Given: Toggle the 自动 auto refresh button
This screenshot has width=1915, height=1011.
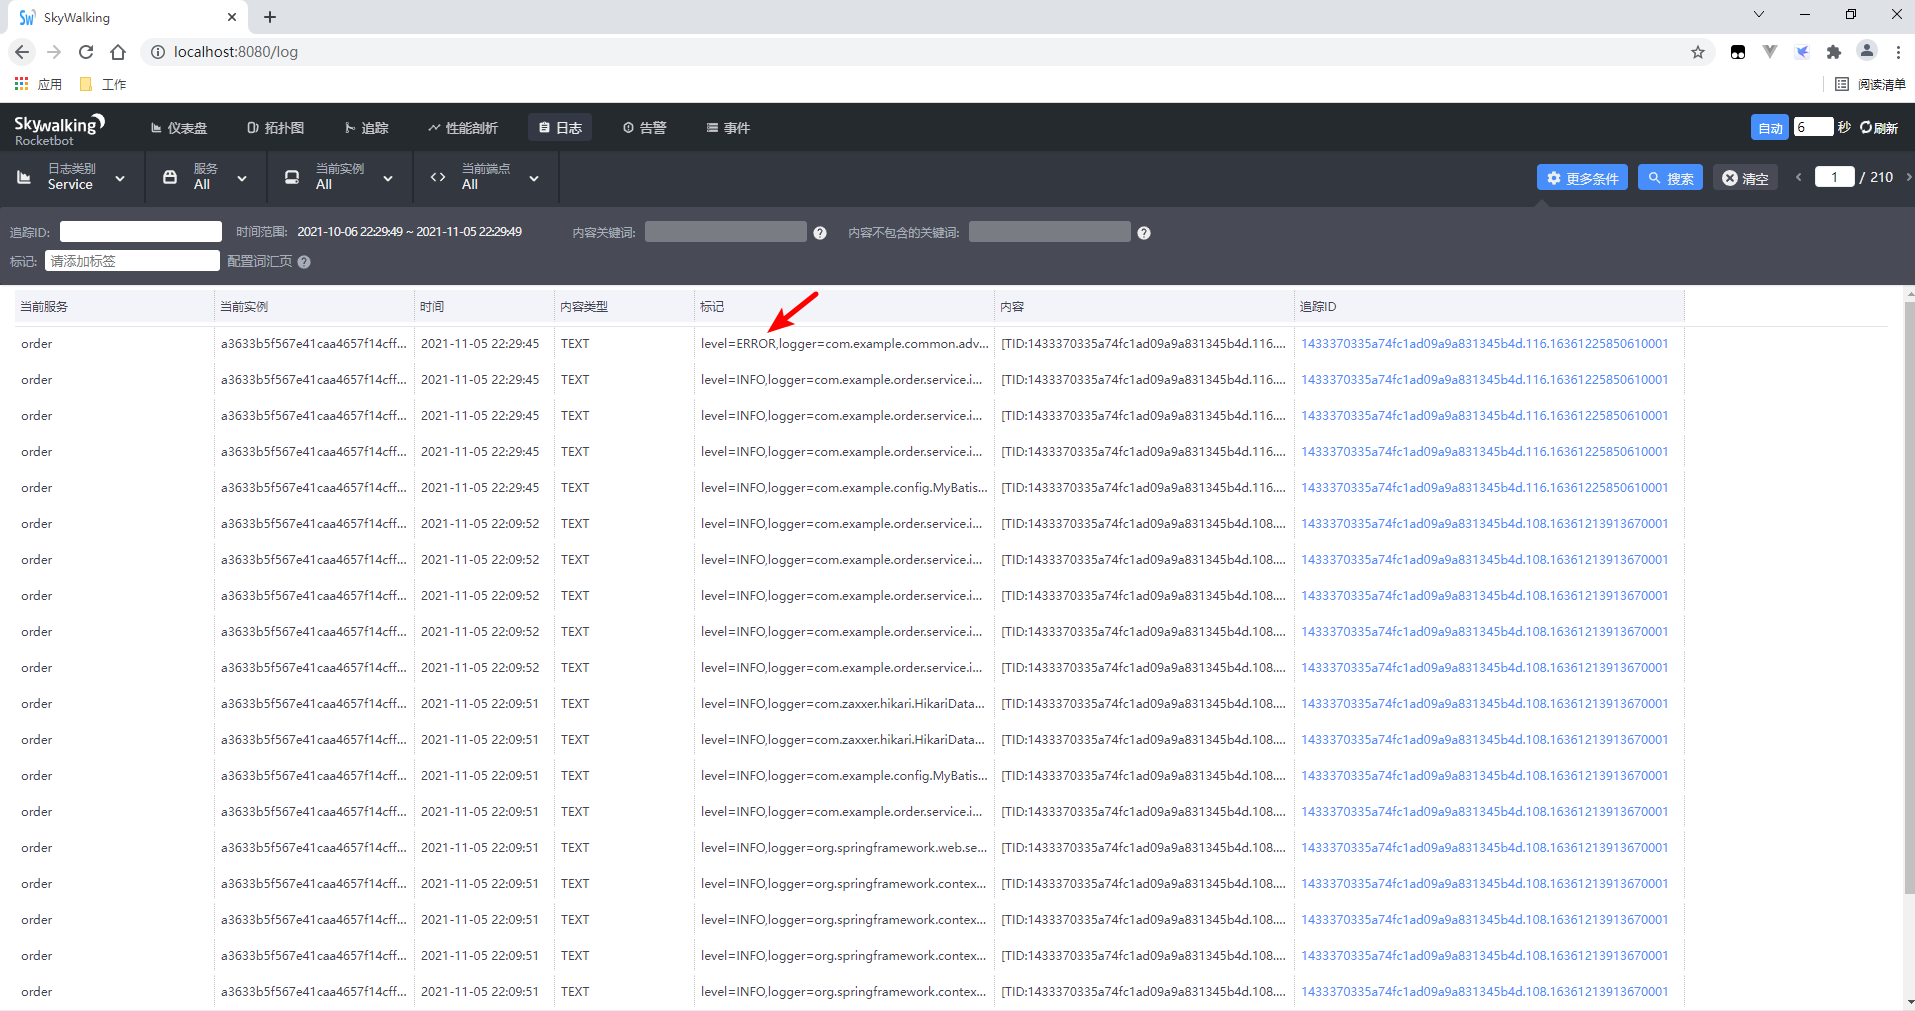Looking at the screenshot, I should 1769,127.
